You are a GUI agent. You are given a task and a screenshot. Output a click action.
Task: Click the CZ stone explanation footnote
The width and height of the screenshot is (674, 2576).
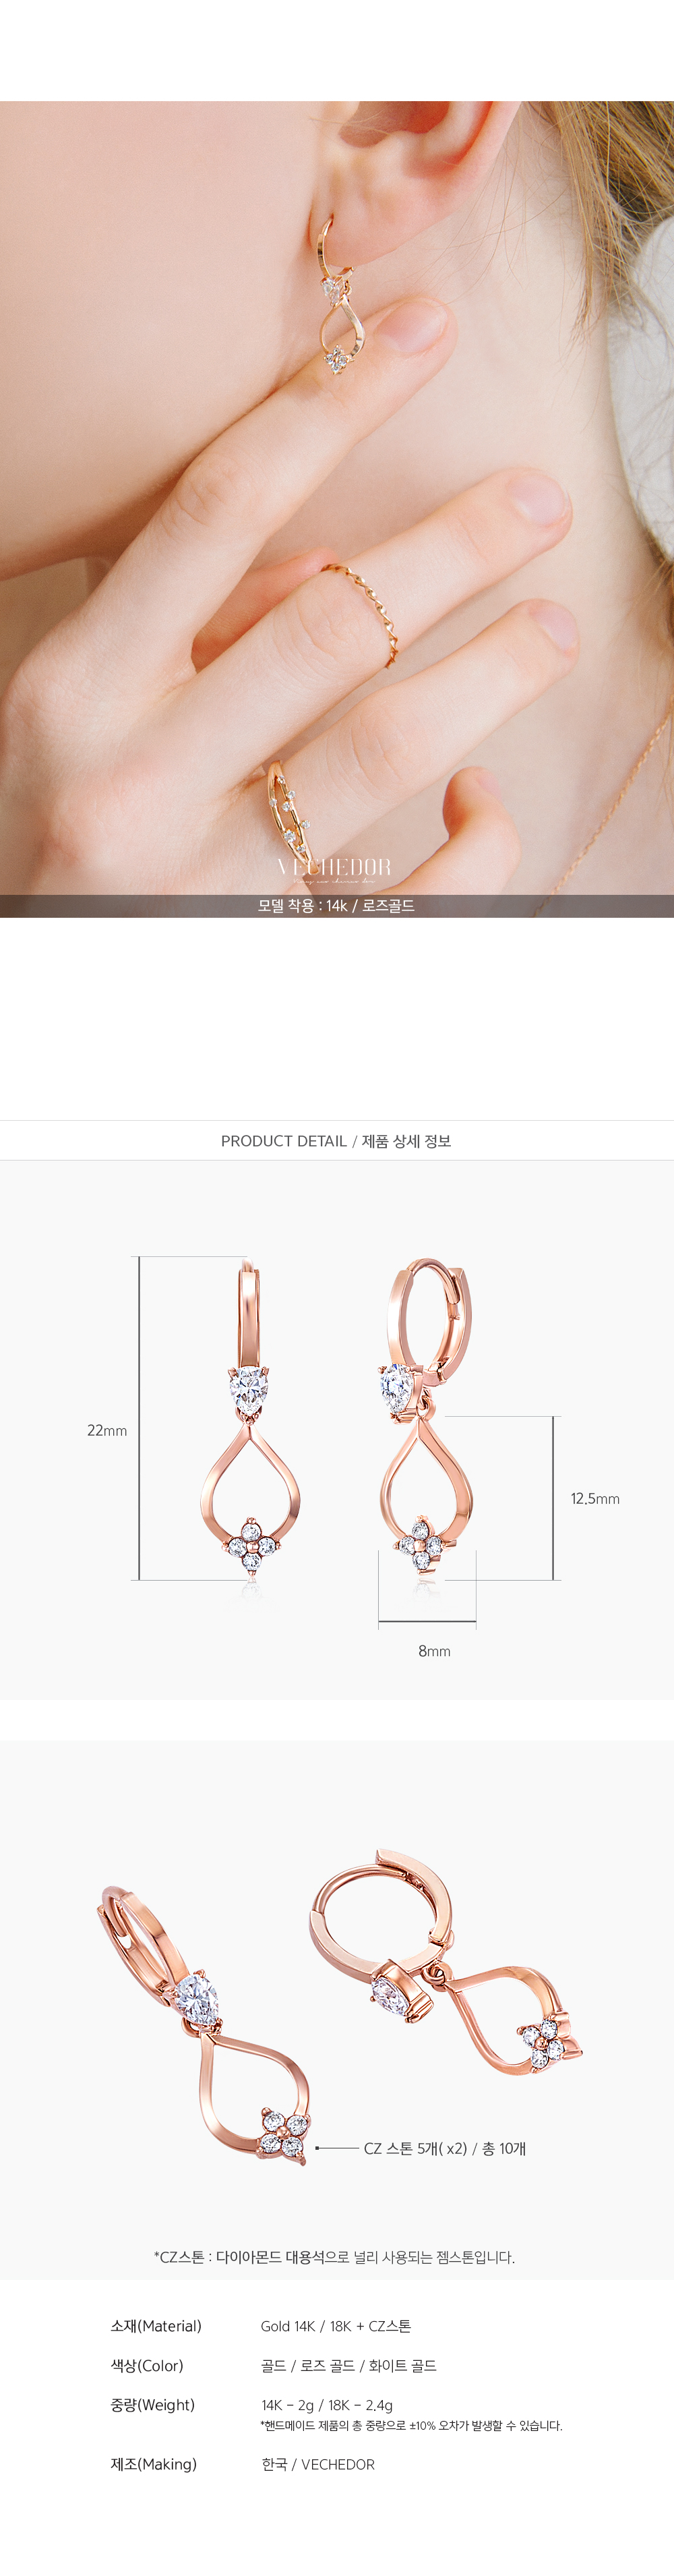click(x=334, y=2257)
